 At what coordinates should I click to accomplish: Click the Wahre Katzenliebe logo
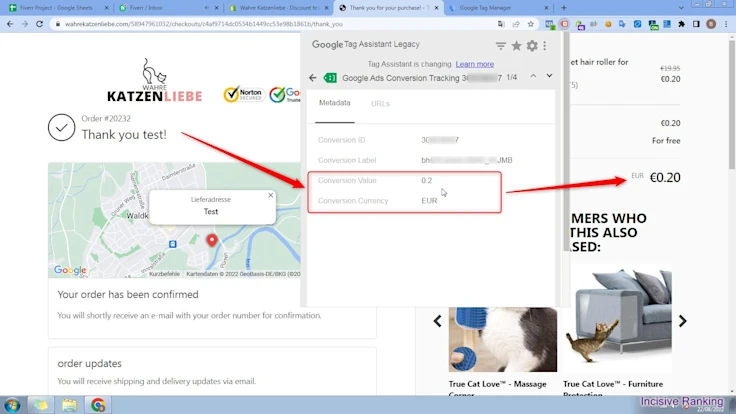(154, 80)
